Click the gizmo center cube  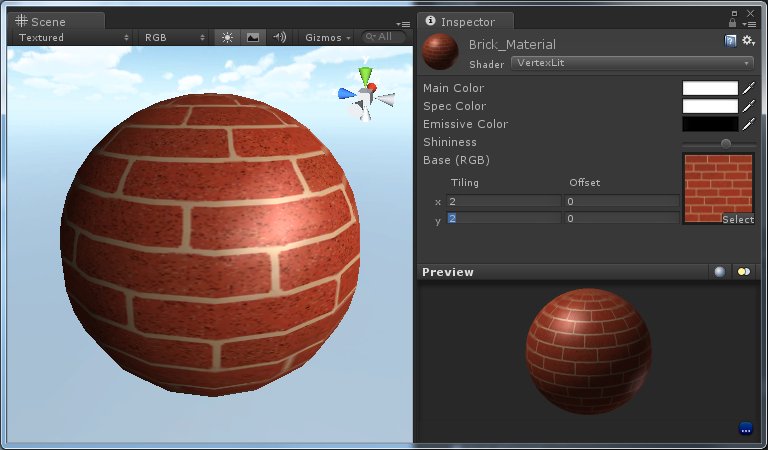click(365, 97)
